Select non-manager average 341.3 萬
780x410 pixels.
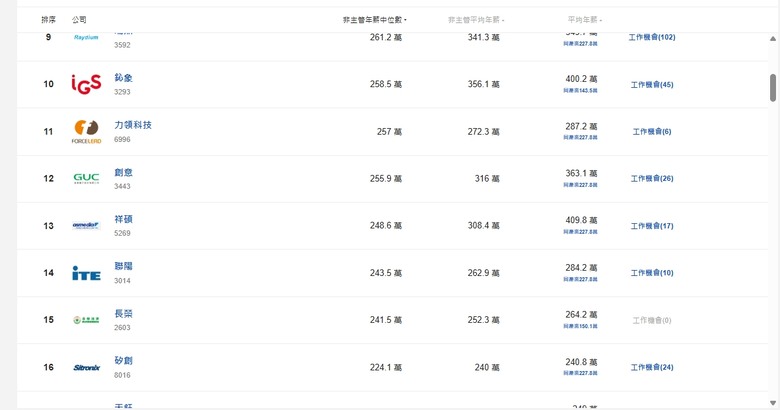484,37
